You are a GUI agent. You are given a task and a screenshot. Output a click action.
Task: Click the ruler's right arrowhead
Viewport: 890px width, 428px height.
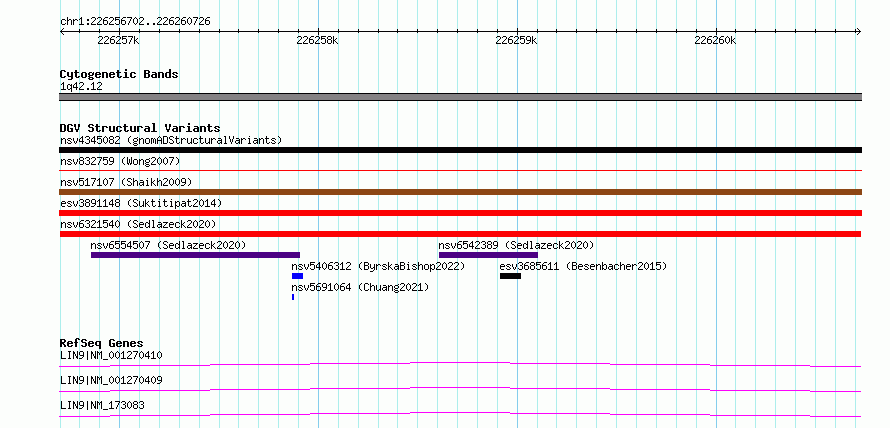[859, 31]
